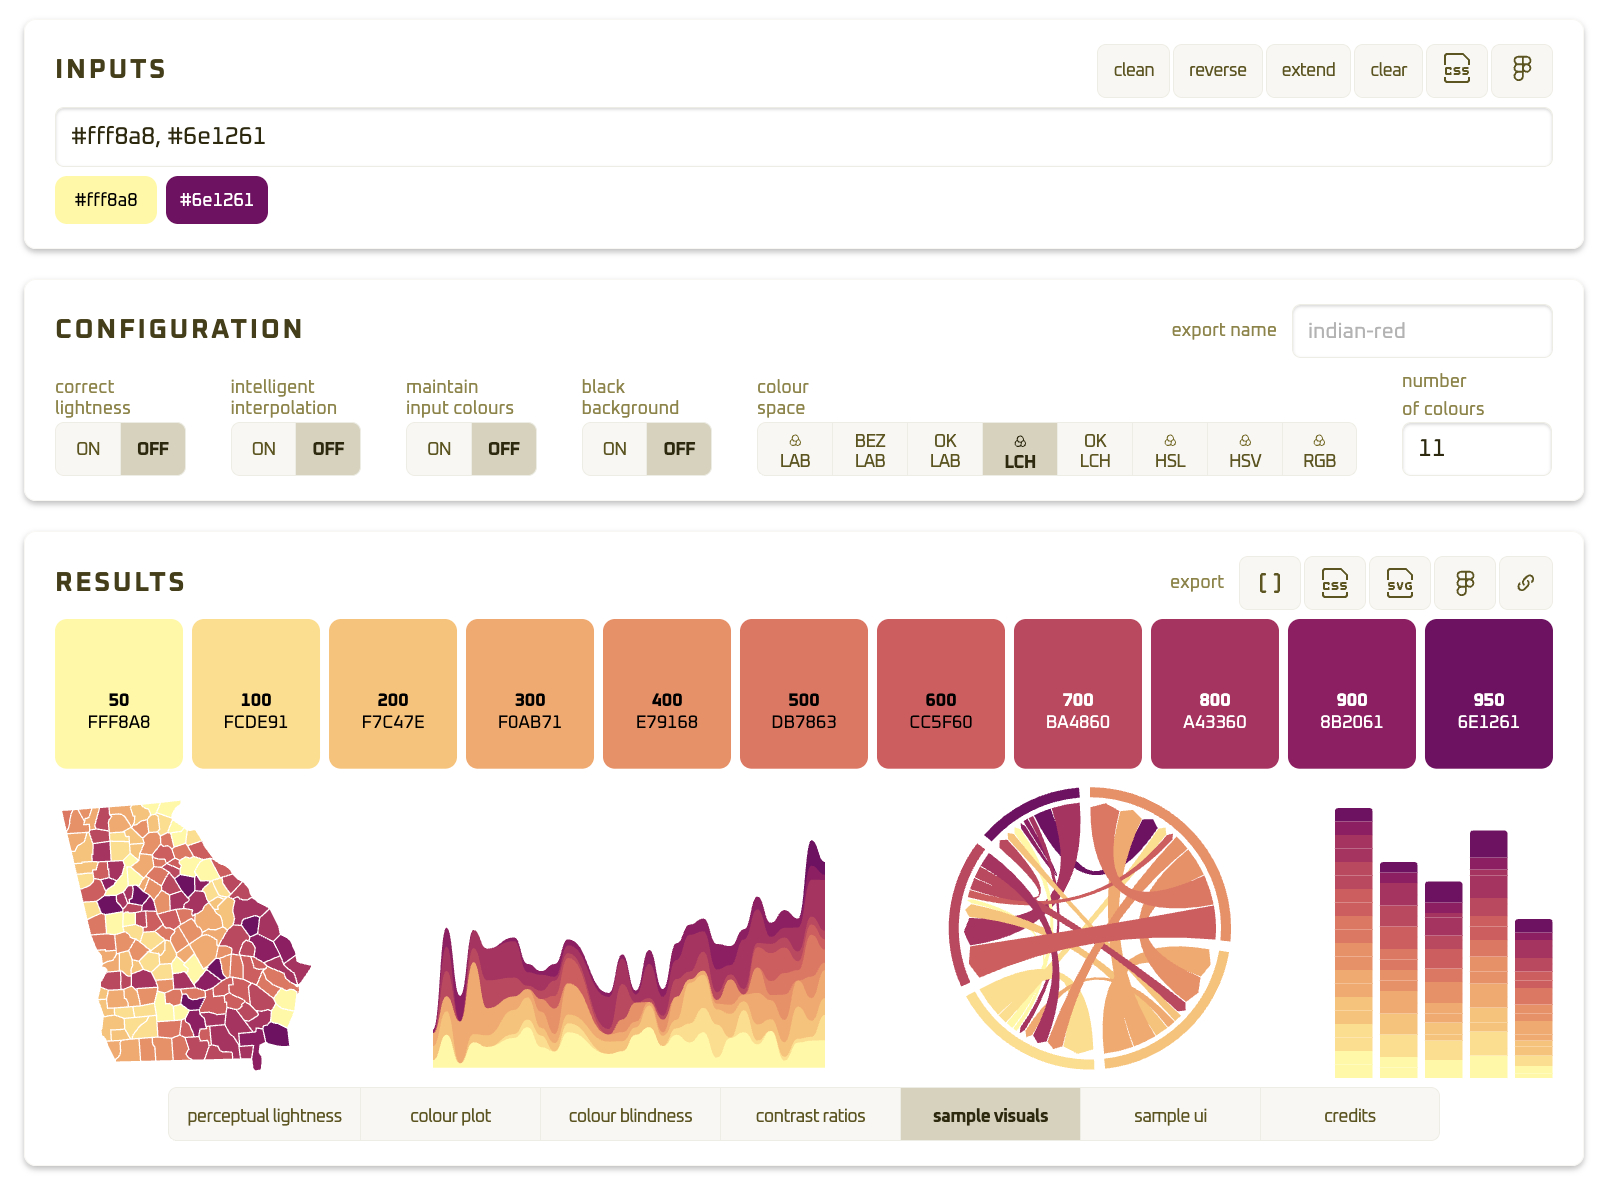1604x1182 pixels.
Task: Export results as SVG file
Action: tap(1399, 583)
